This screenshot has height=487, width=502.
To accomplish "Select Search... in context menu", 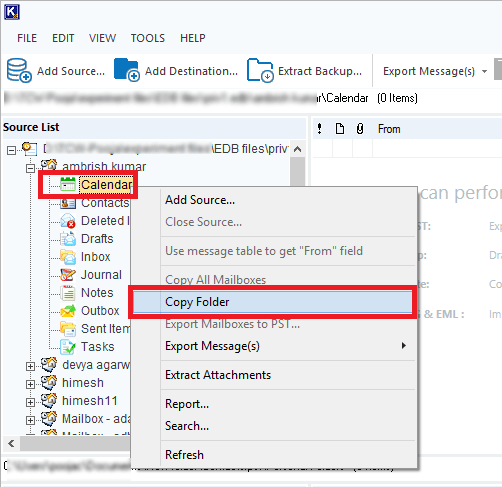I will click(x=272, y=426).
